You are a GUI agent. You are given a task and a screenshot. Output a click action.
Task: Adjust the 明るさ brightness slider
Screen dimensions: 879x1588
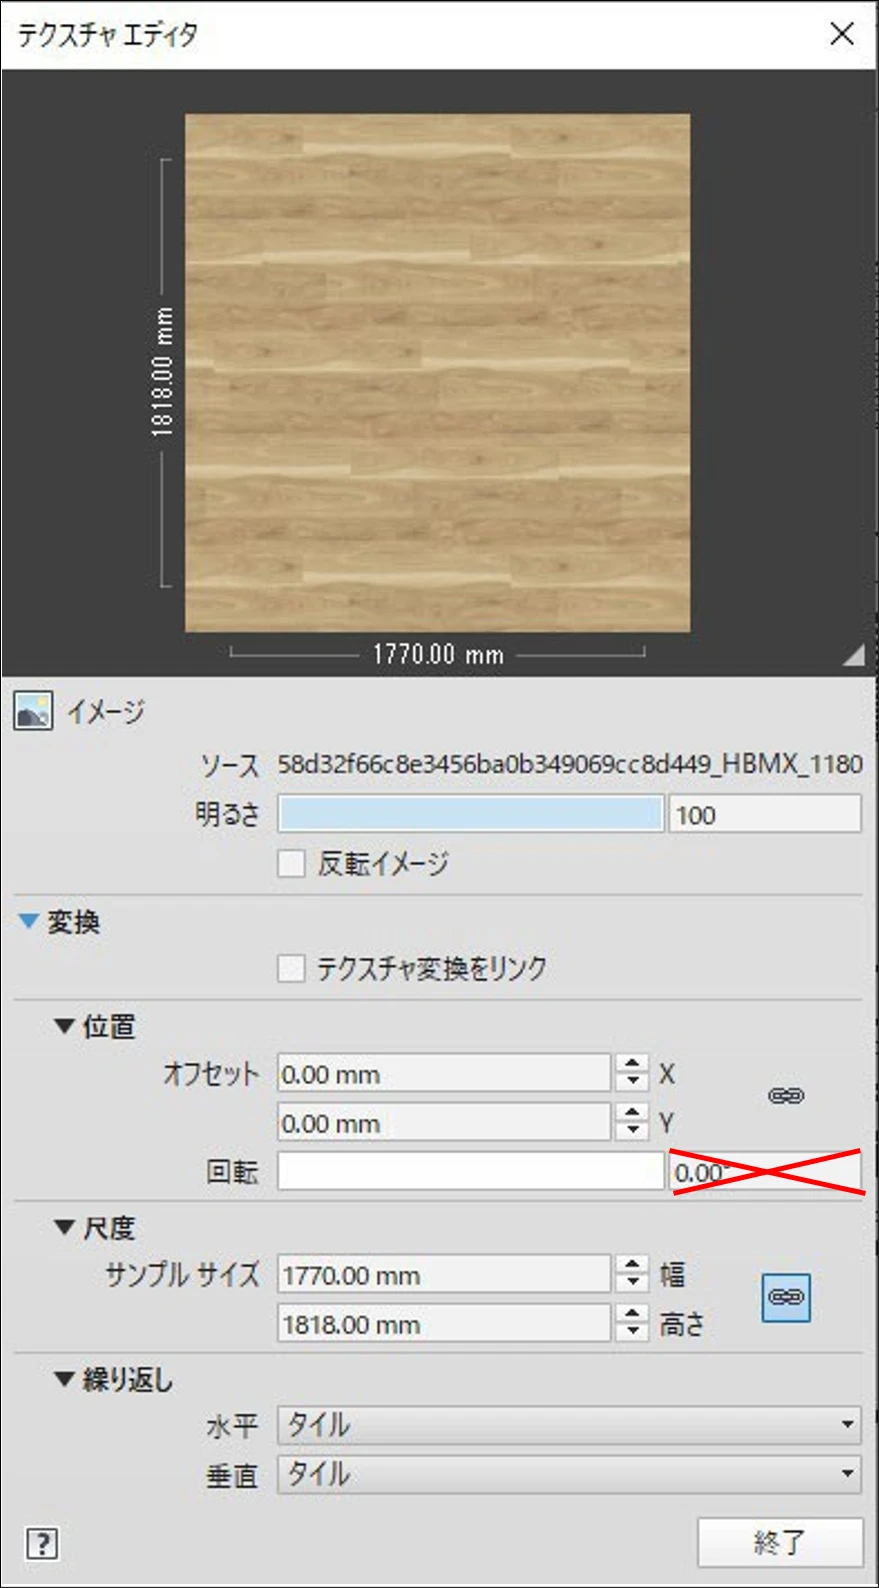471,814
